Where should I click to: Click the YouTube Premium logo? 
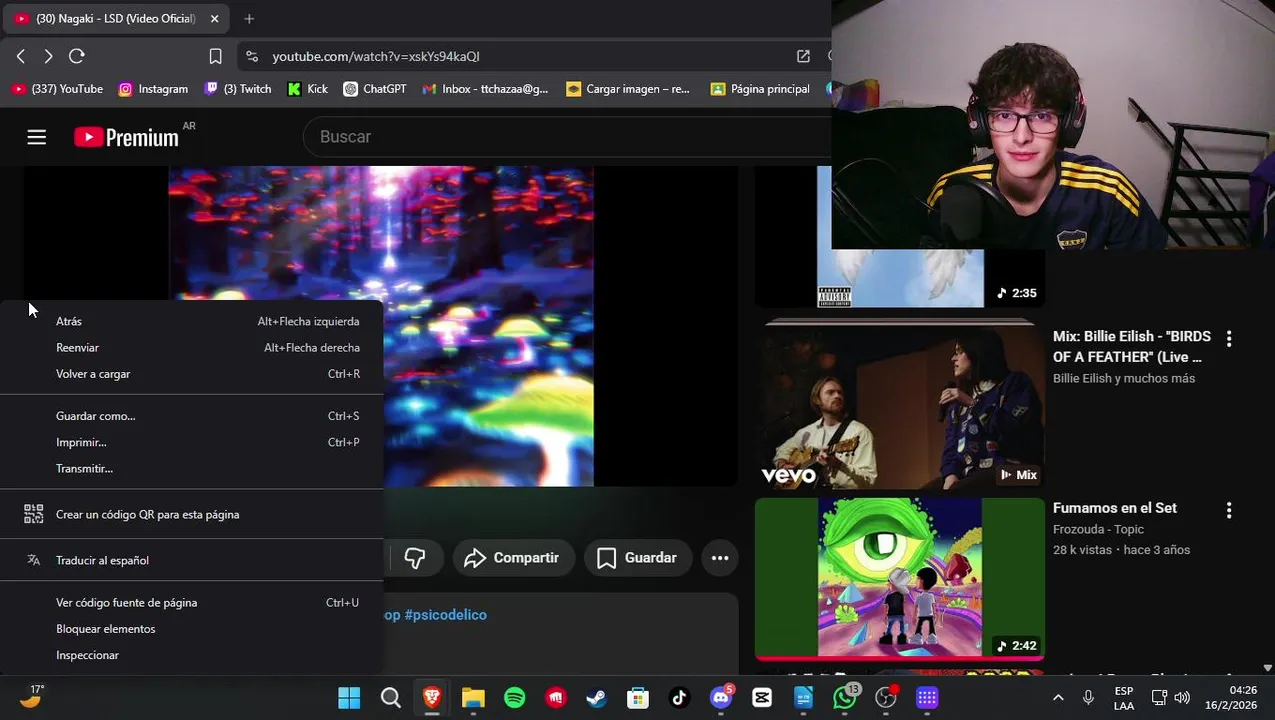(x=127, y=137)
